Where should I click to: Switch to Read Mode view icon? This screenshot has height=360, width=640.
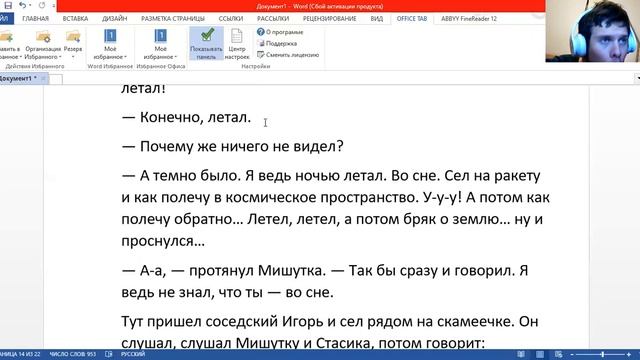coord(521,354)
